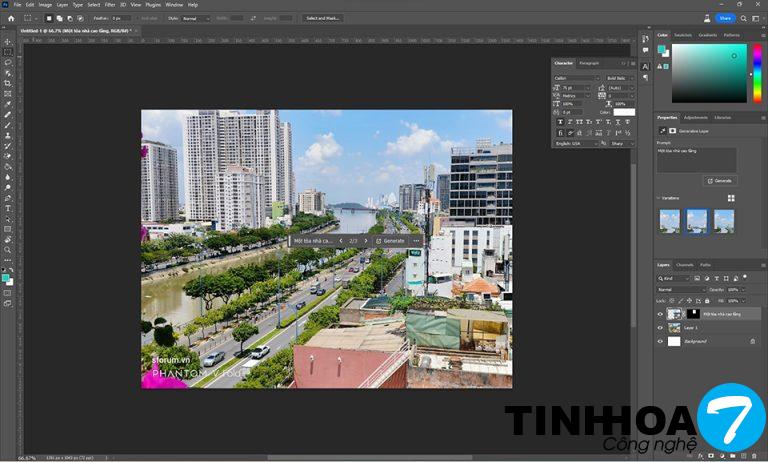Image resolution: width=768 pixels, height=462 pixels.
Task: Open the layer blend mode dropdown
Action: 681,289
